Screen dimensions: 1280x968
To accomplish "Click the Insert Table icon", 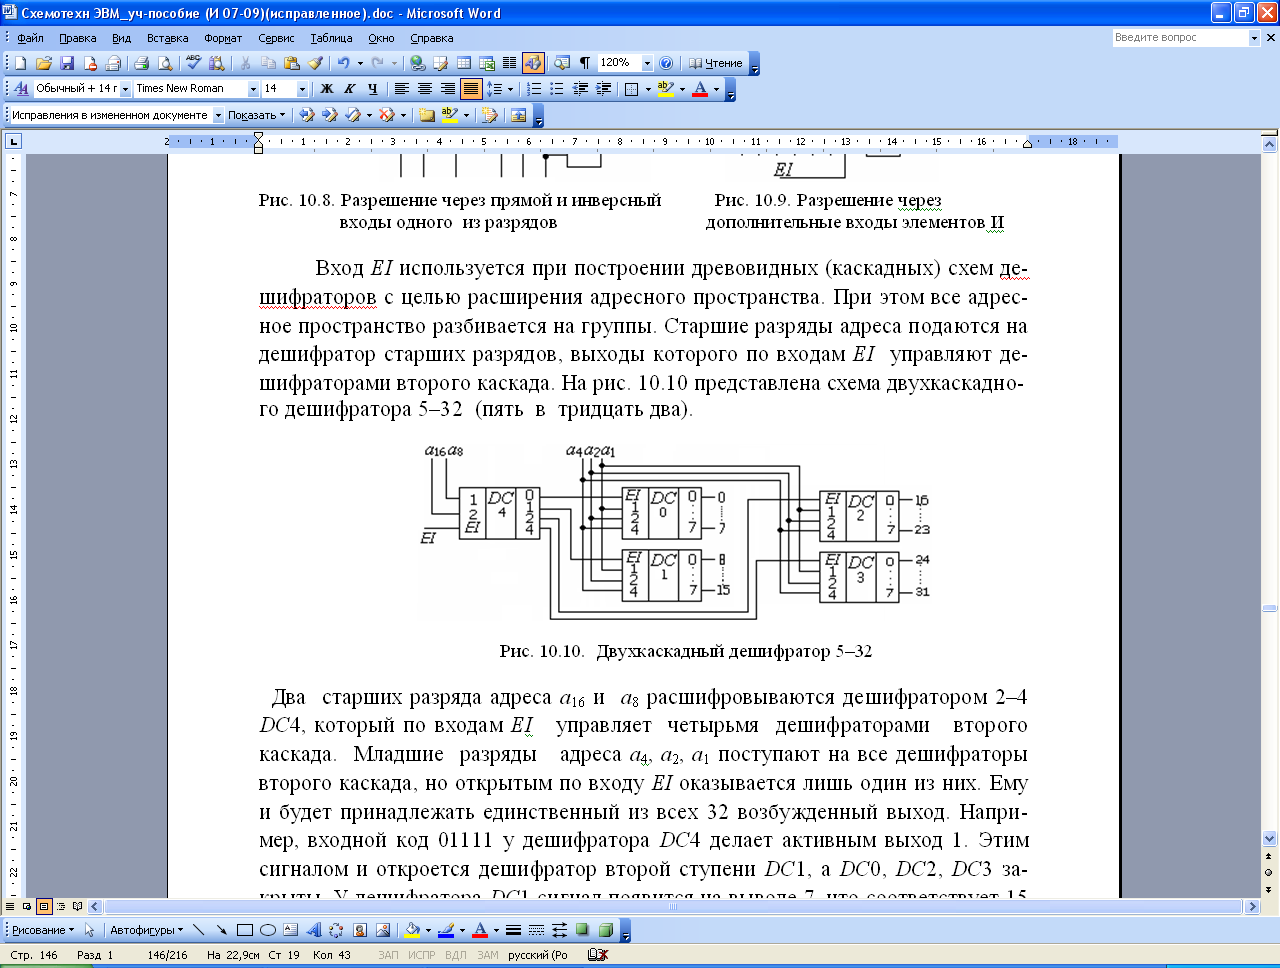I will pyautogui.click(x=464, y=63).
